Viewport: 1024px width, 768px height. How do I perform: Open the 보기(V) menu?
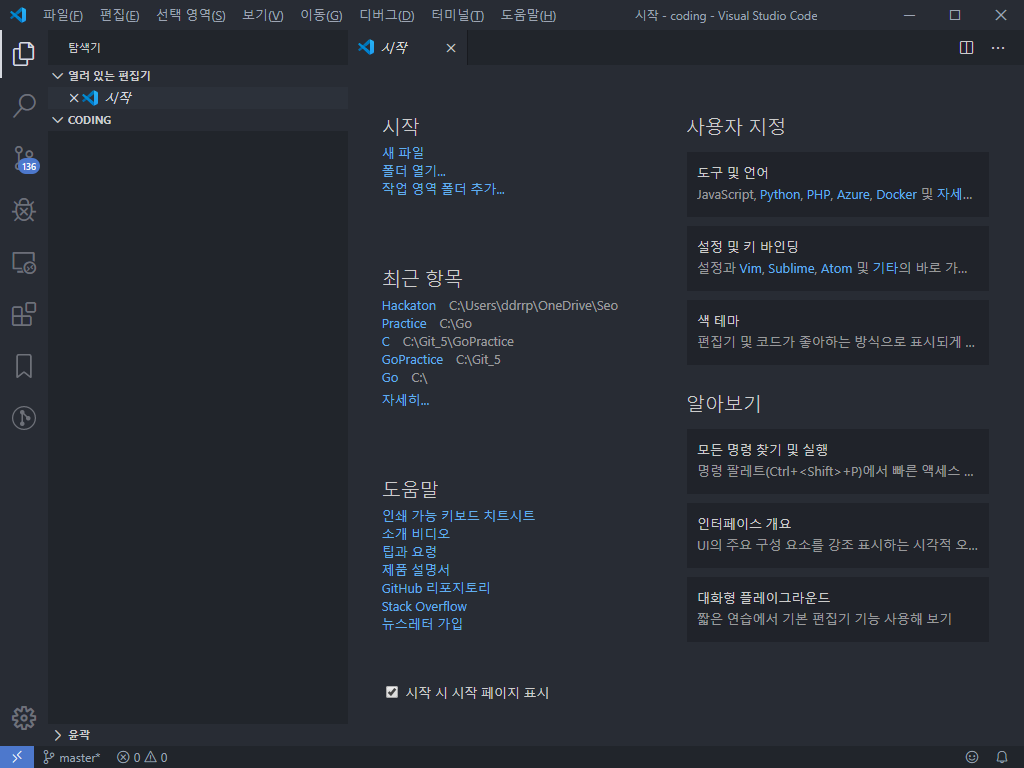pos(263,15)
